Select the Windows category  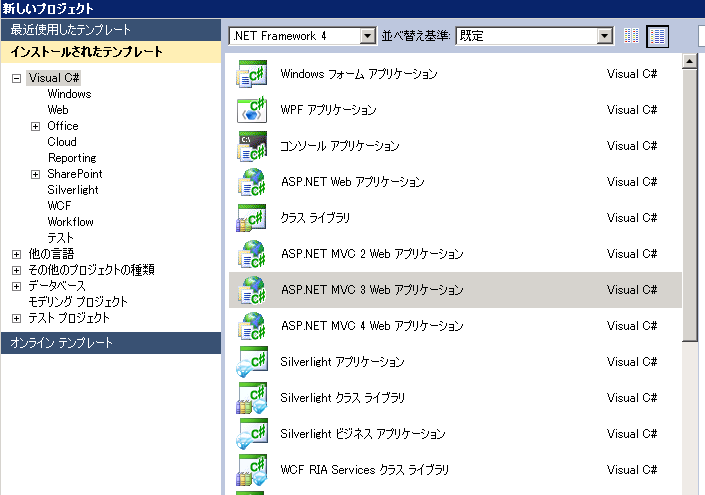(69, 94)
